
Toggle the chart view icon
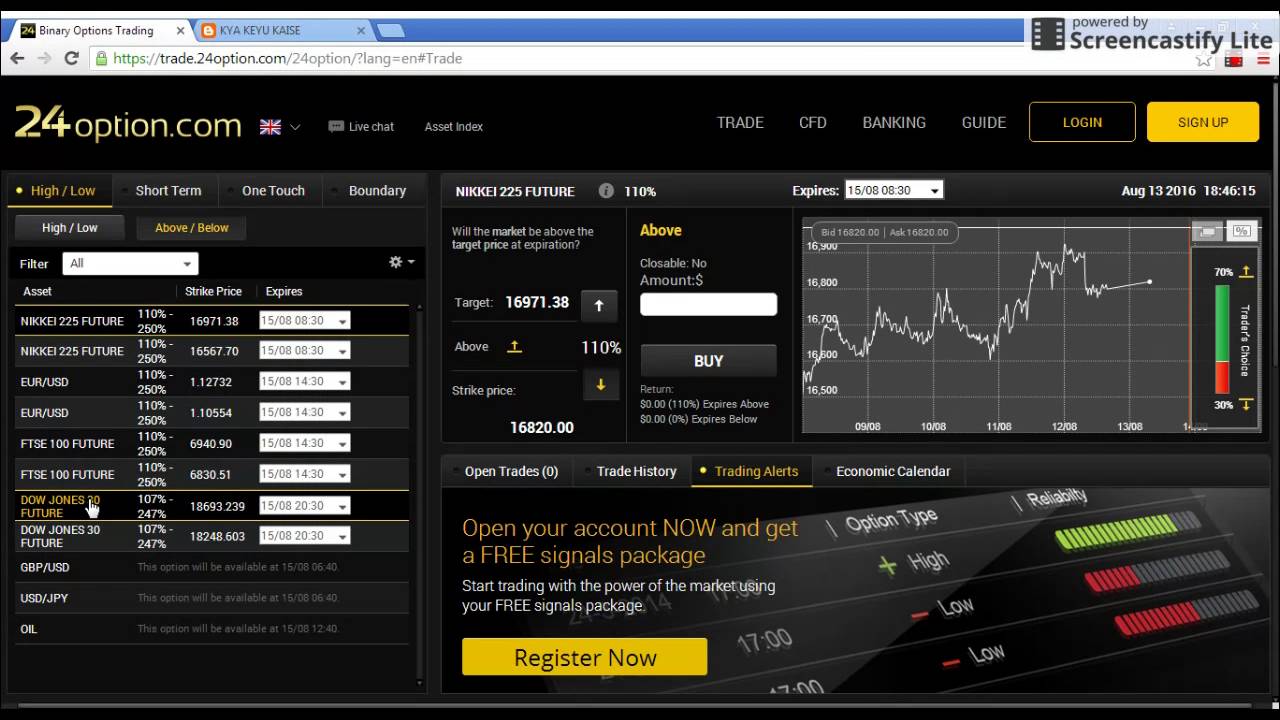[x=1207, y=231]
